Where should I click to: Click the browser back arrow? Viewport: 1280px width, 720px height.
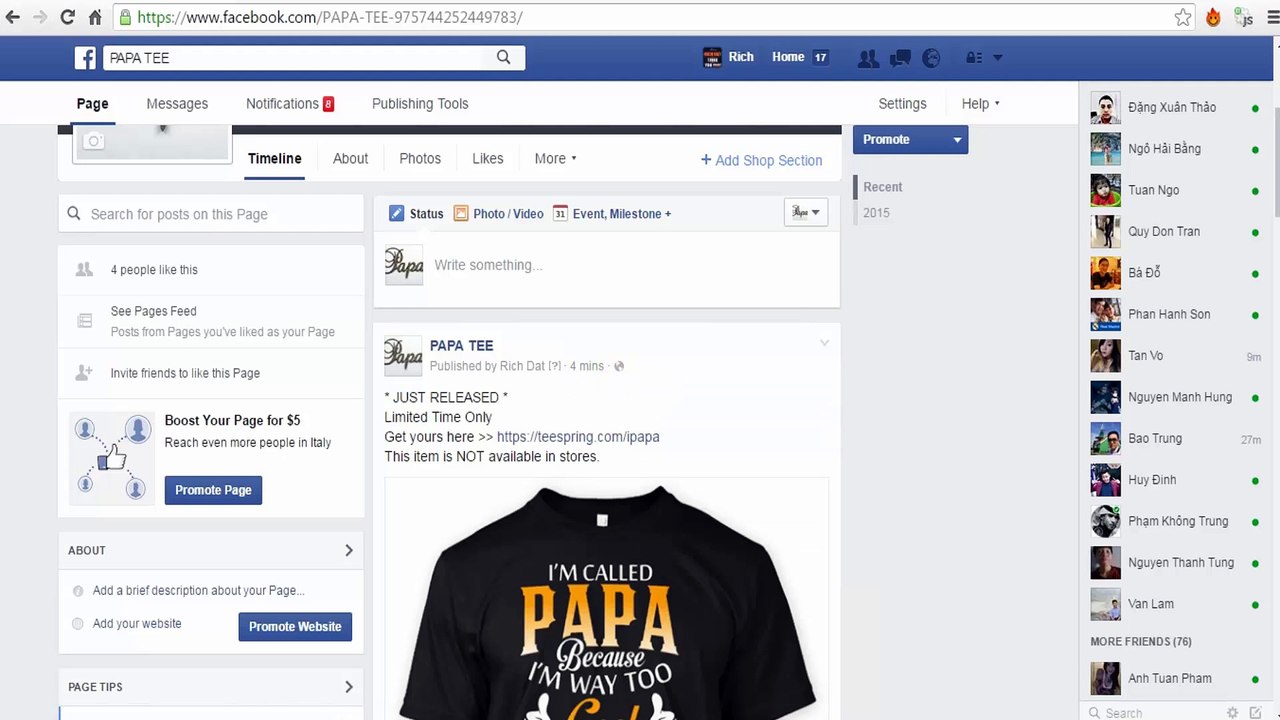13,17
